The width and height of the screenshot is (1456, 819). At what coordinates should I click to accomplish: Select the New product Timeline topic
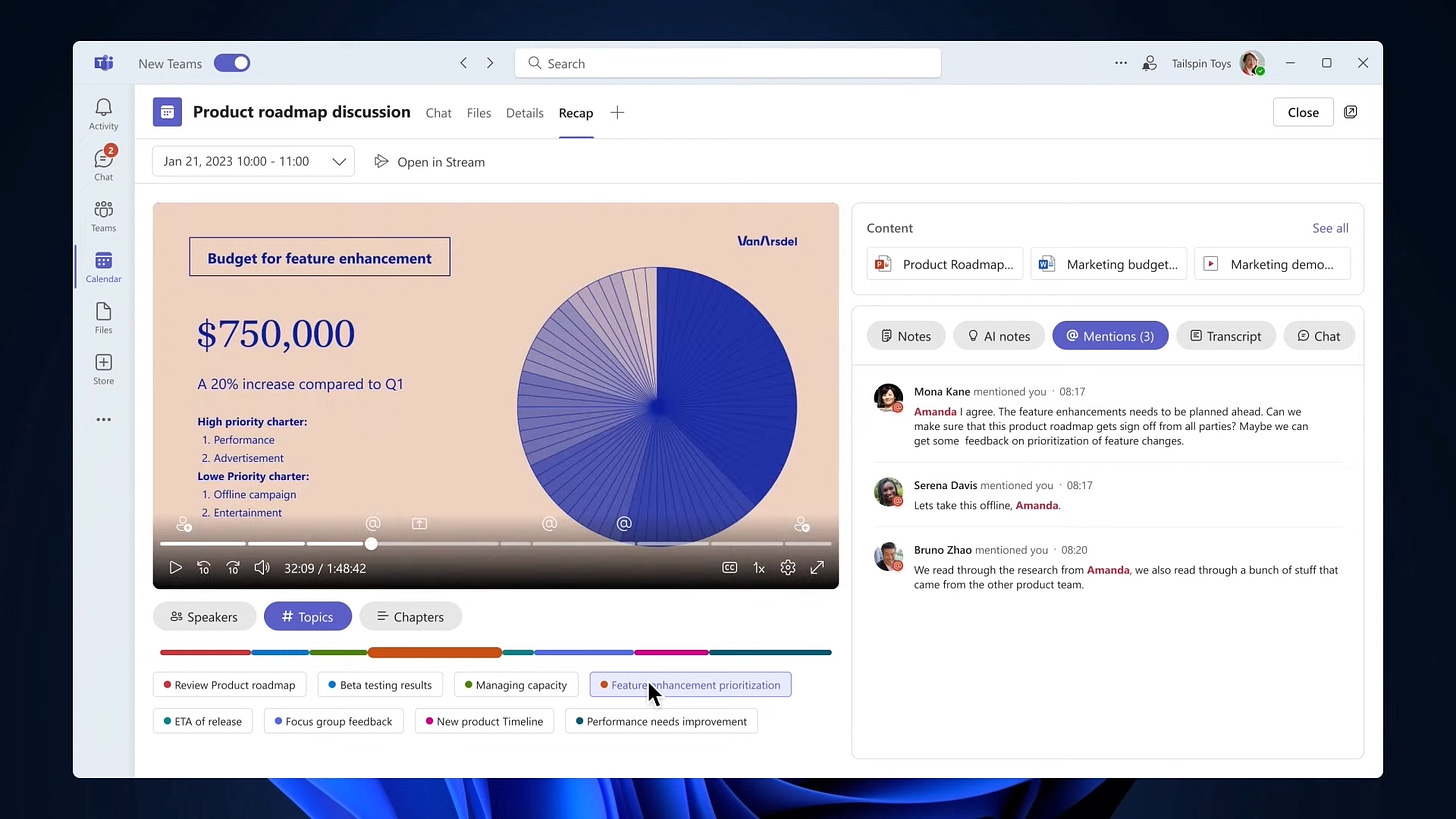484,721
